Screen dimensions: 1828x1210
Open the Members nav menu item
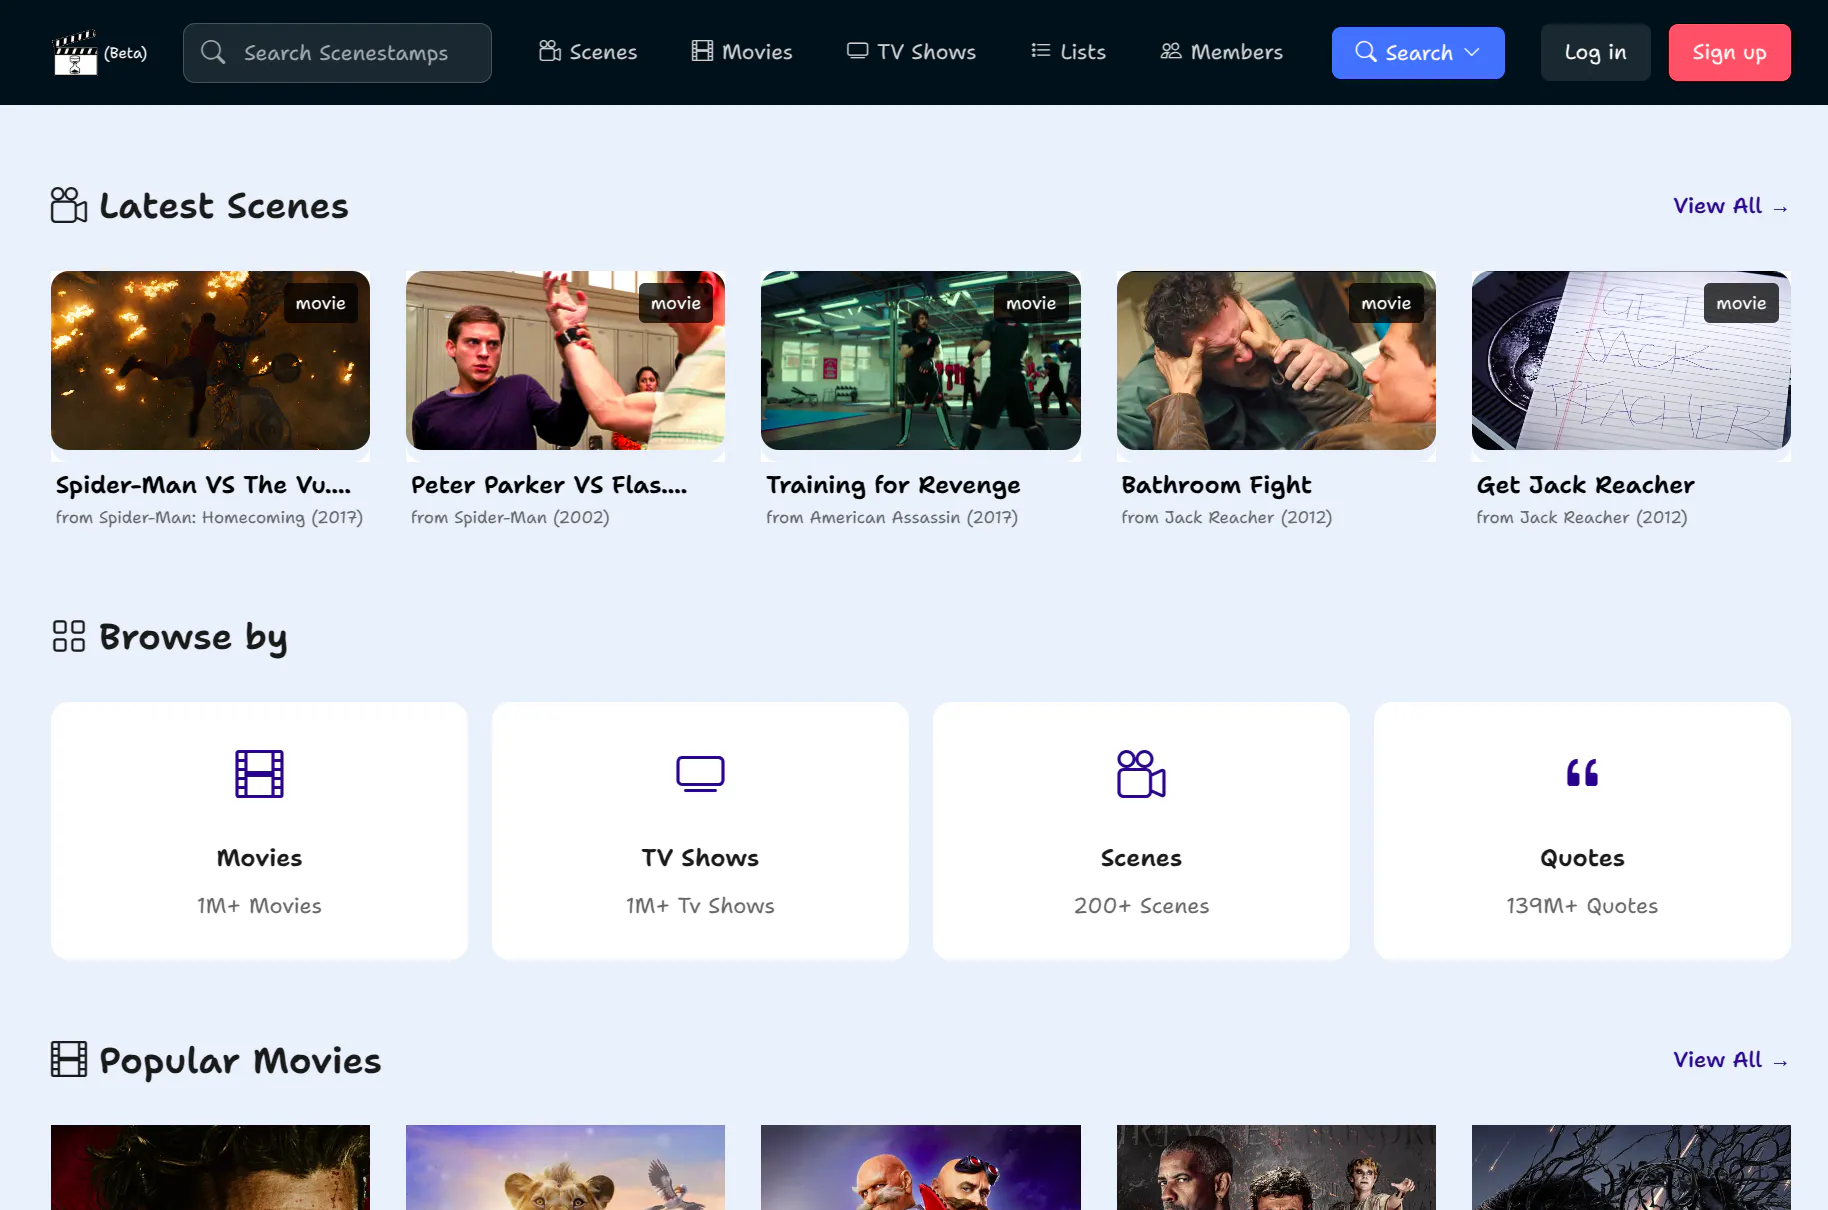tap(1222, 52)
